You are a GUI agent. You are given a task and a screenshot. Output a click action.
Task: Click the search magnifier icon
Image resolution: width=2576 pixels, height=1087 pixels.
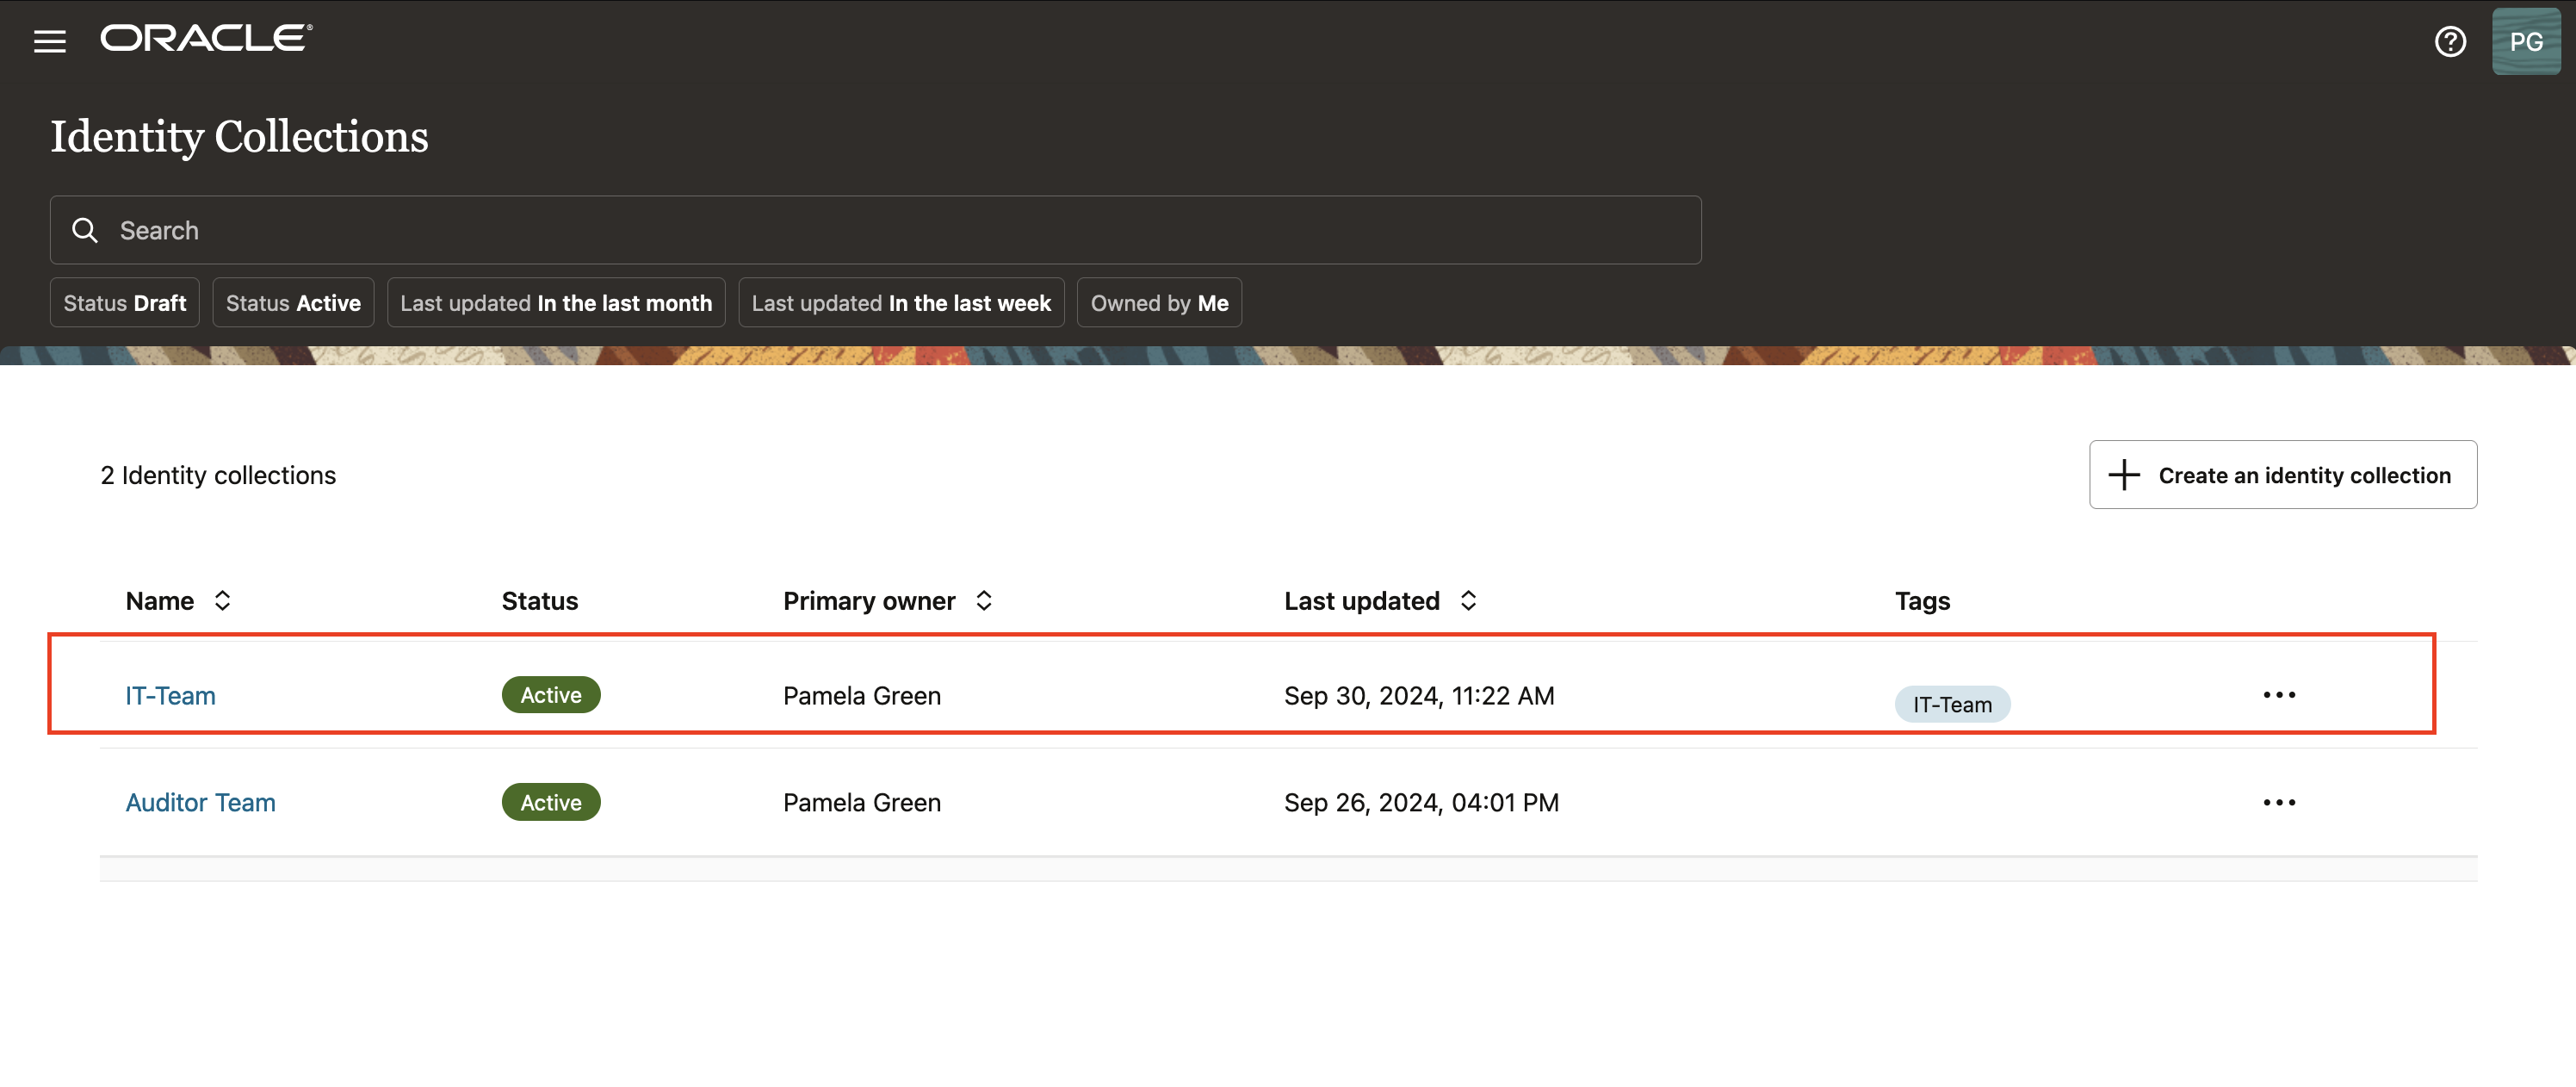(85, 230)
